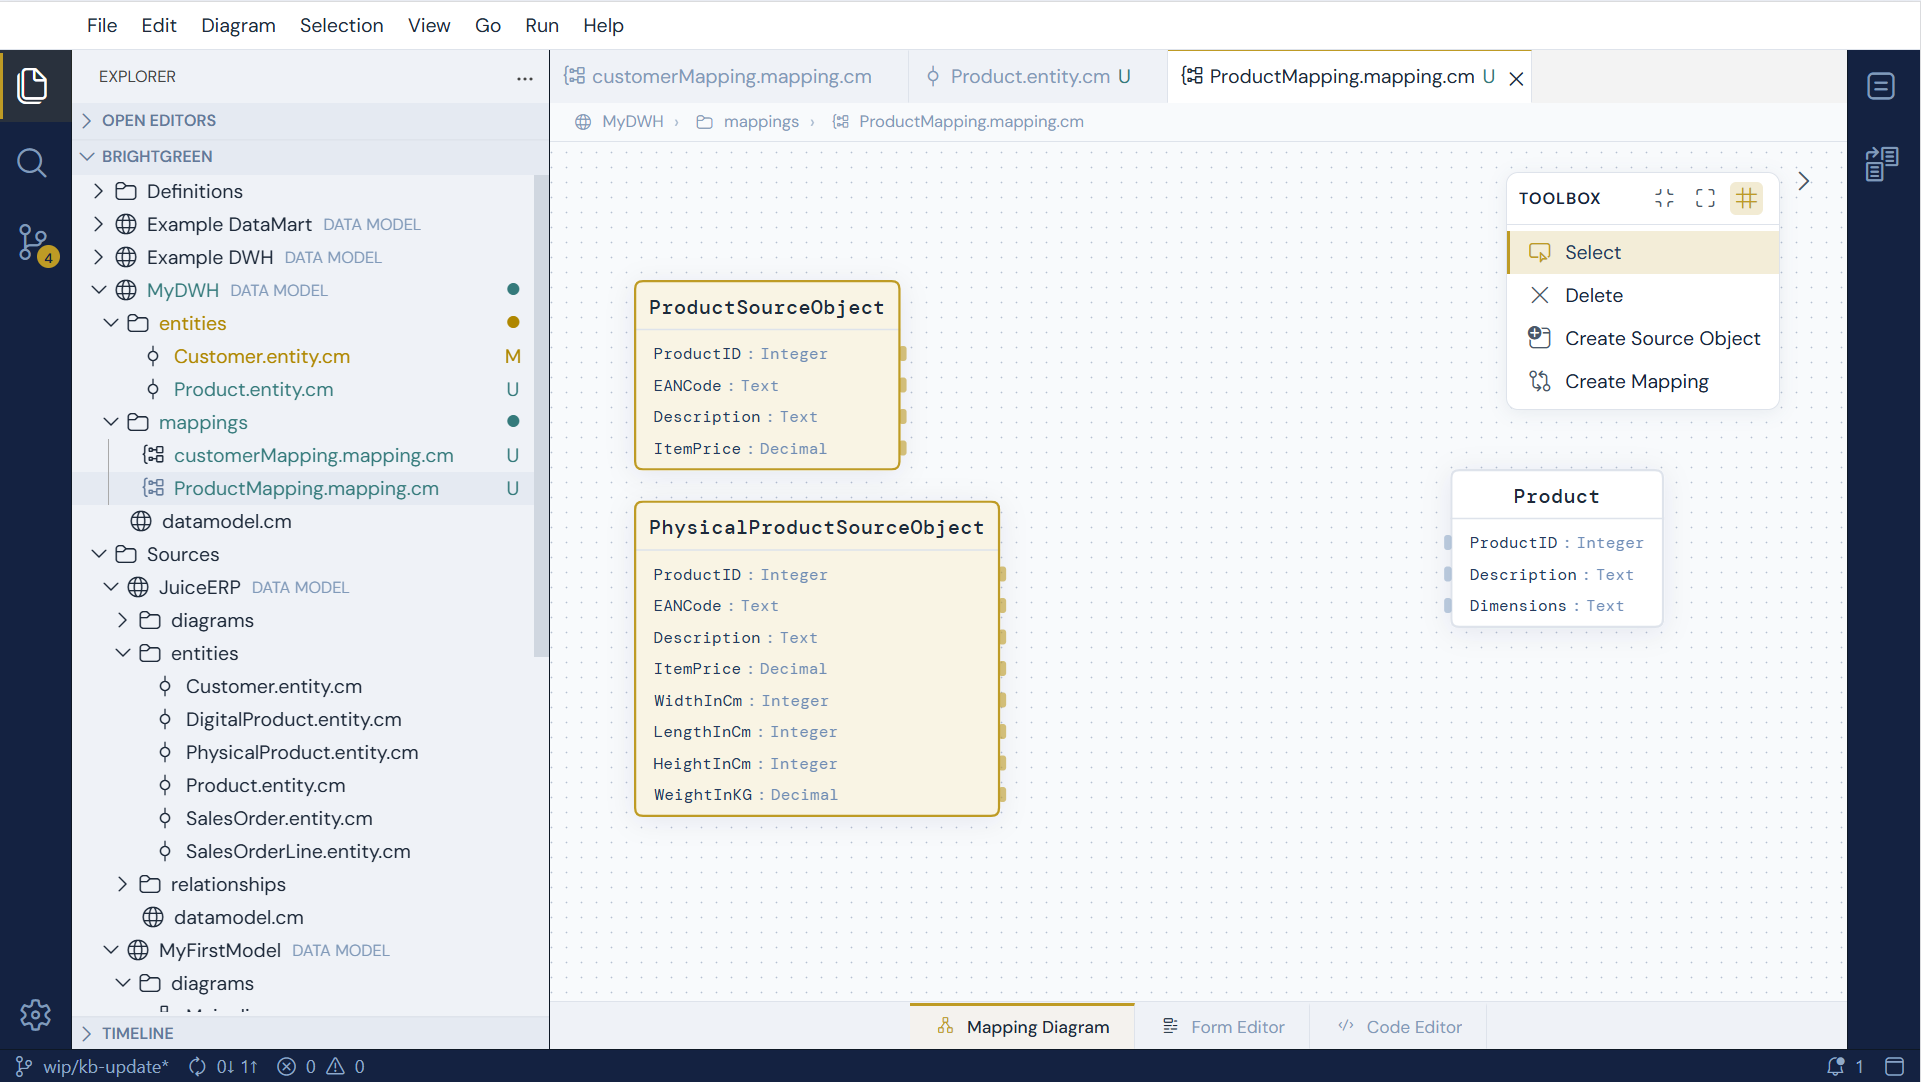This screenshot has height=1082, width=1921.
Task: Switch to customerMapping.mapping.cm tab
Action: point(729,77)
